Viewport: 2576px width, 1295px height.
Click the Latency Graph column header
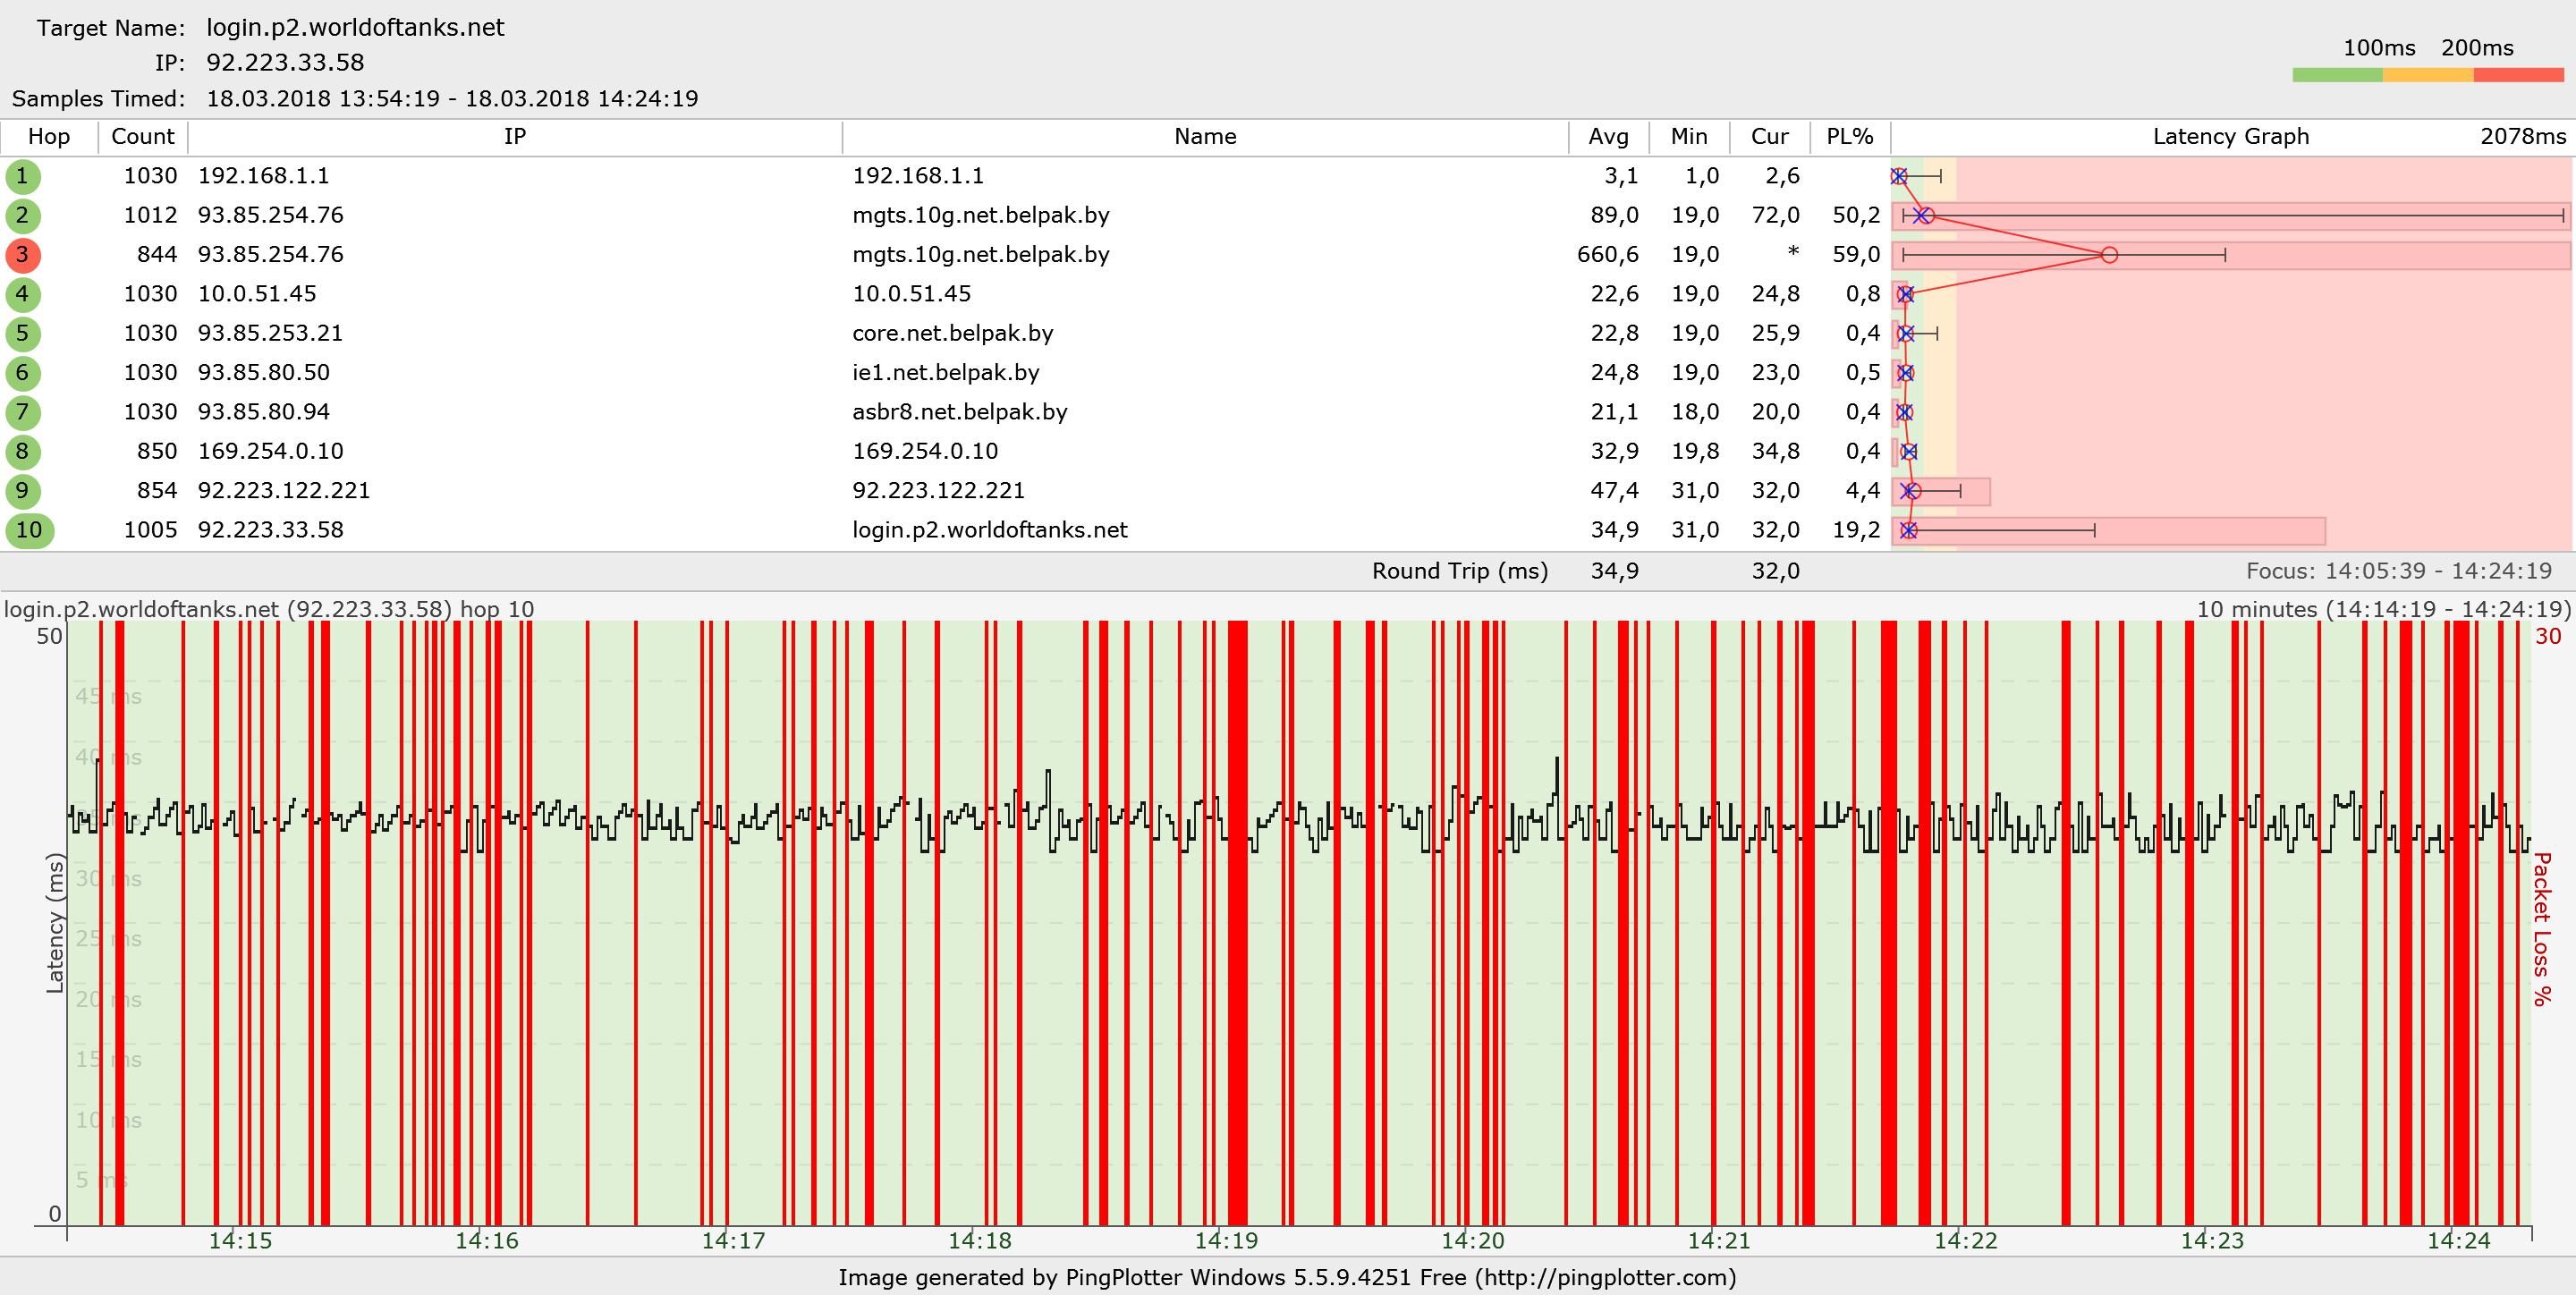(2230, 137)
